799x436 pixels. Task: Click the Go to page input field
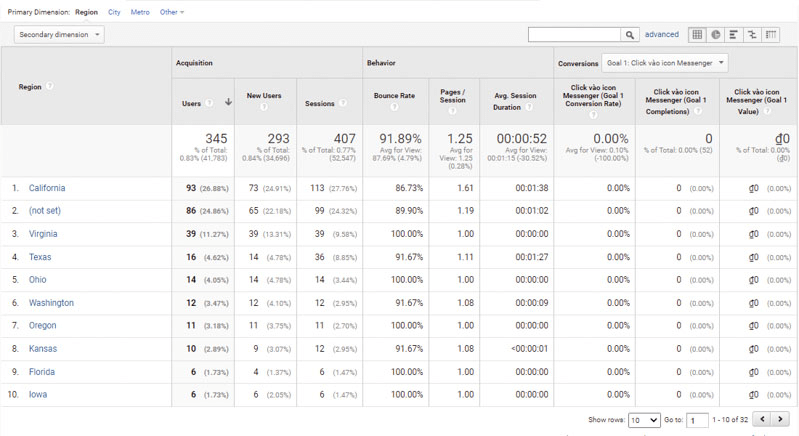click(697, 420)
